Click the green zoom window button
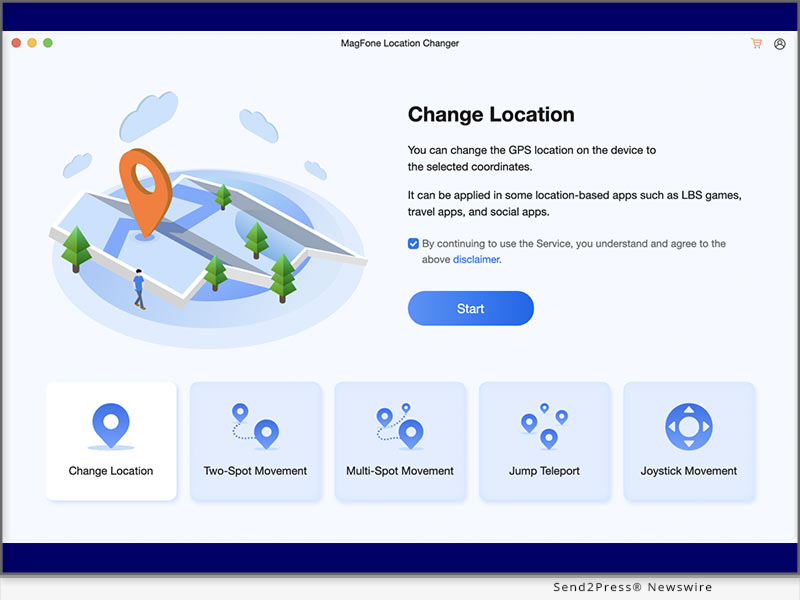This screenshot has height=600, width=800. point(45,44)
